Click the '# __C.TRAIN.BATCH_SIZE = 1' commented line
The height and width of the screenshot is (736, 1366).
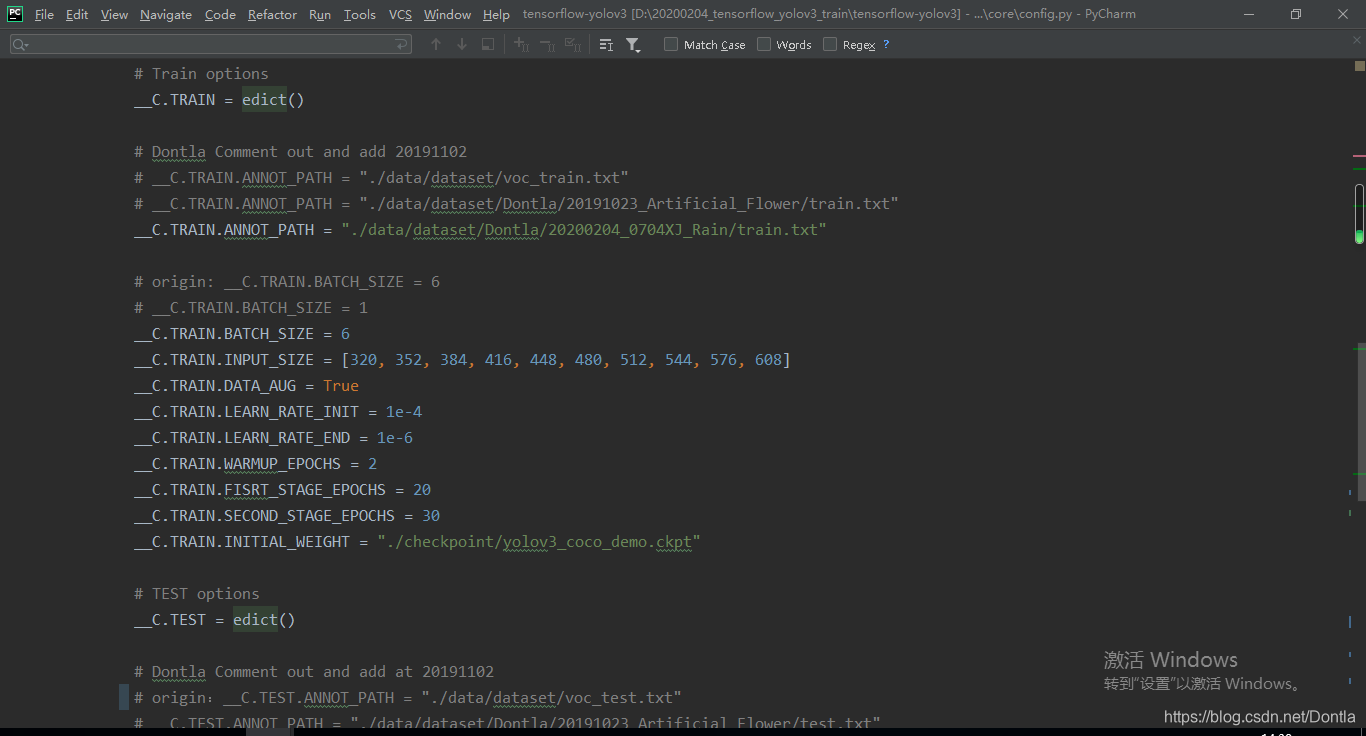pyautogui.click(x=251, y=307)
